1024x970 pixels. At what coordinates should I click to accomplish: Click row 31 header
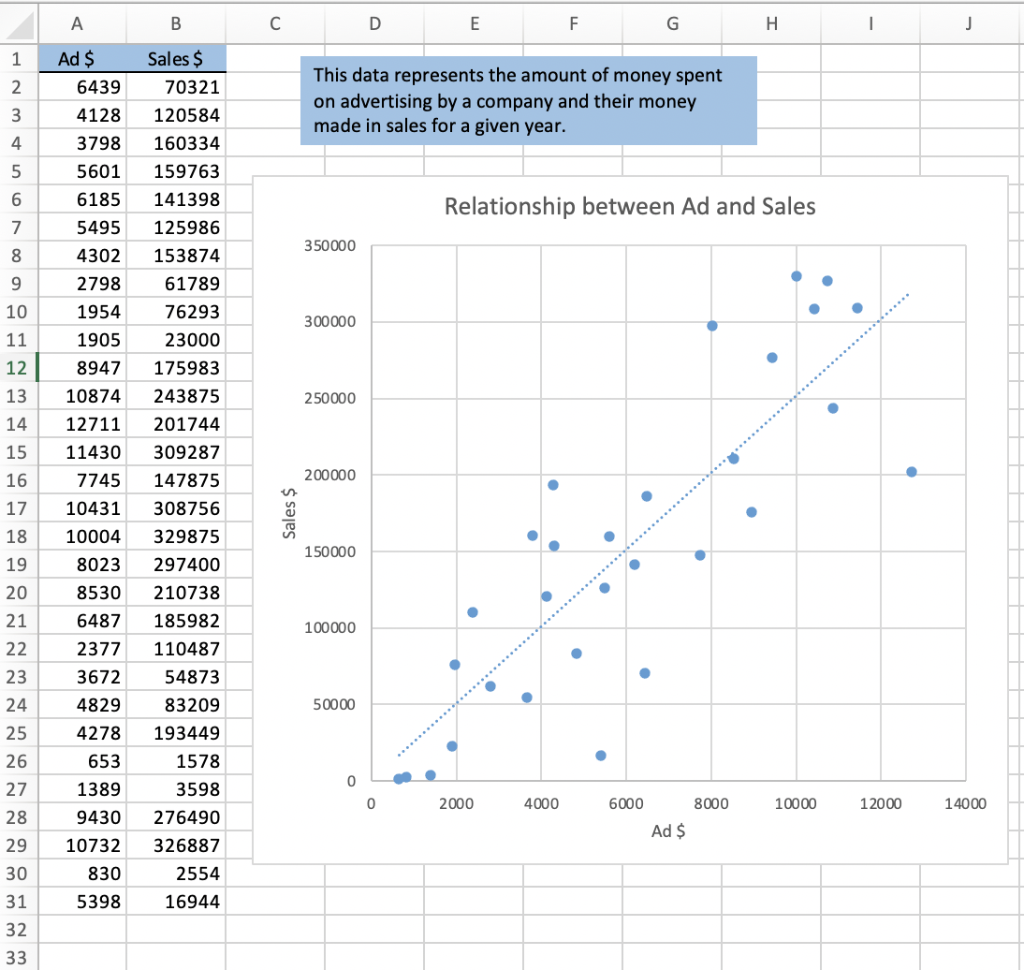click(x=17, y=902)
